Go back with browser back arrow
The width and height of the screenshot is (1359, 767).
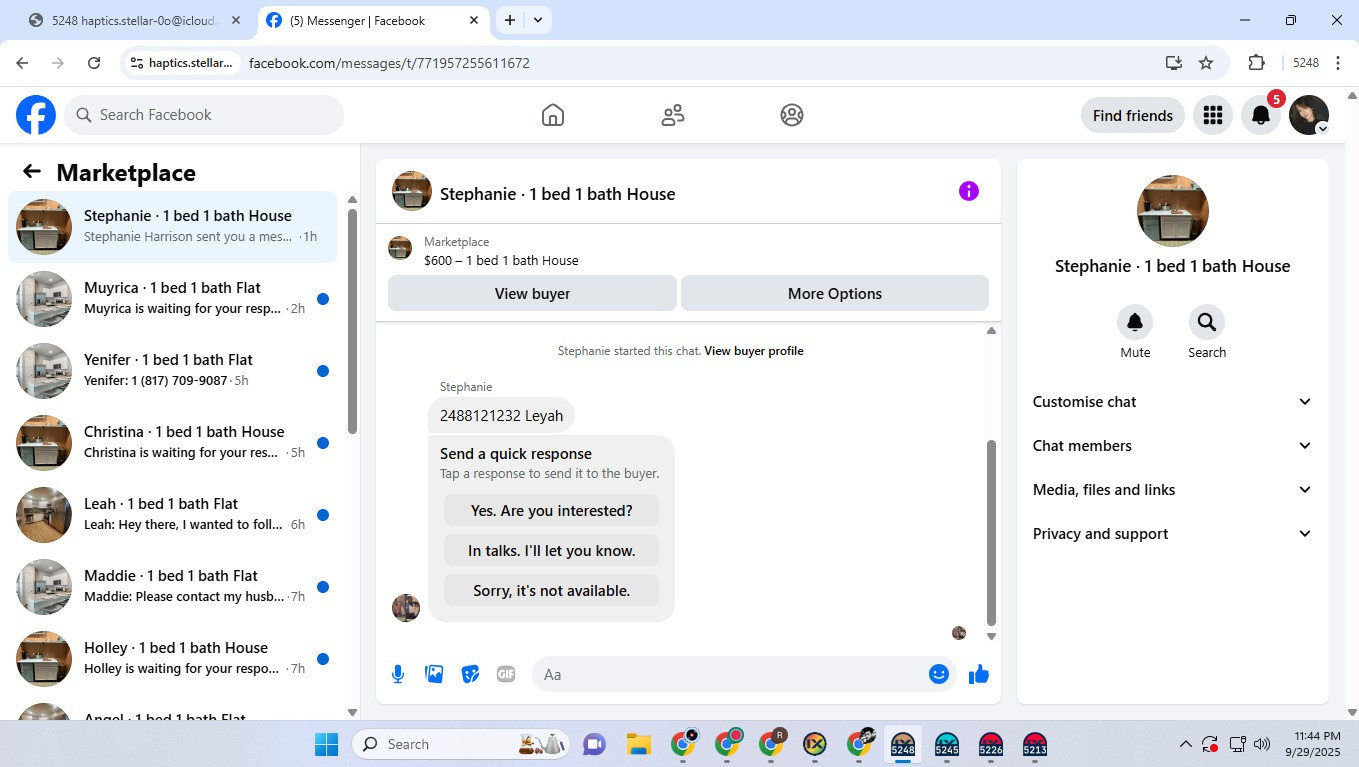click(22, 63)
